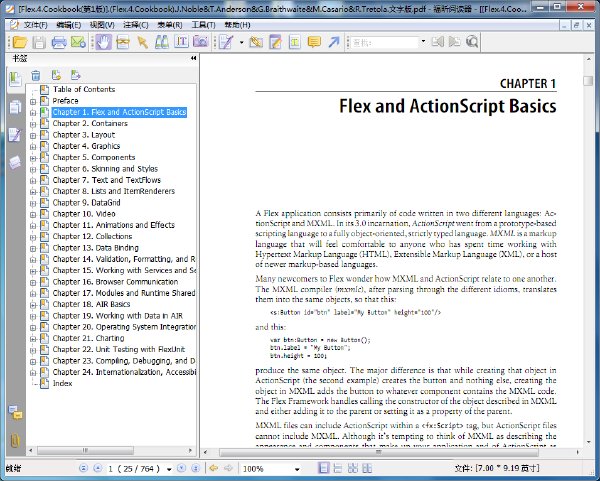Open the 注释(C) menu
This screenshot has width=600, height=481.
click(x=136, y=25)
